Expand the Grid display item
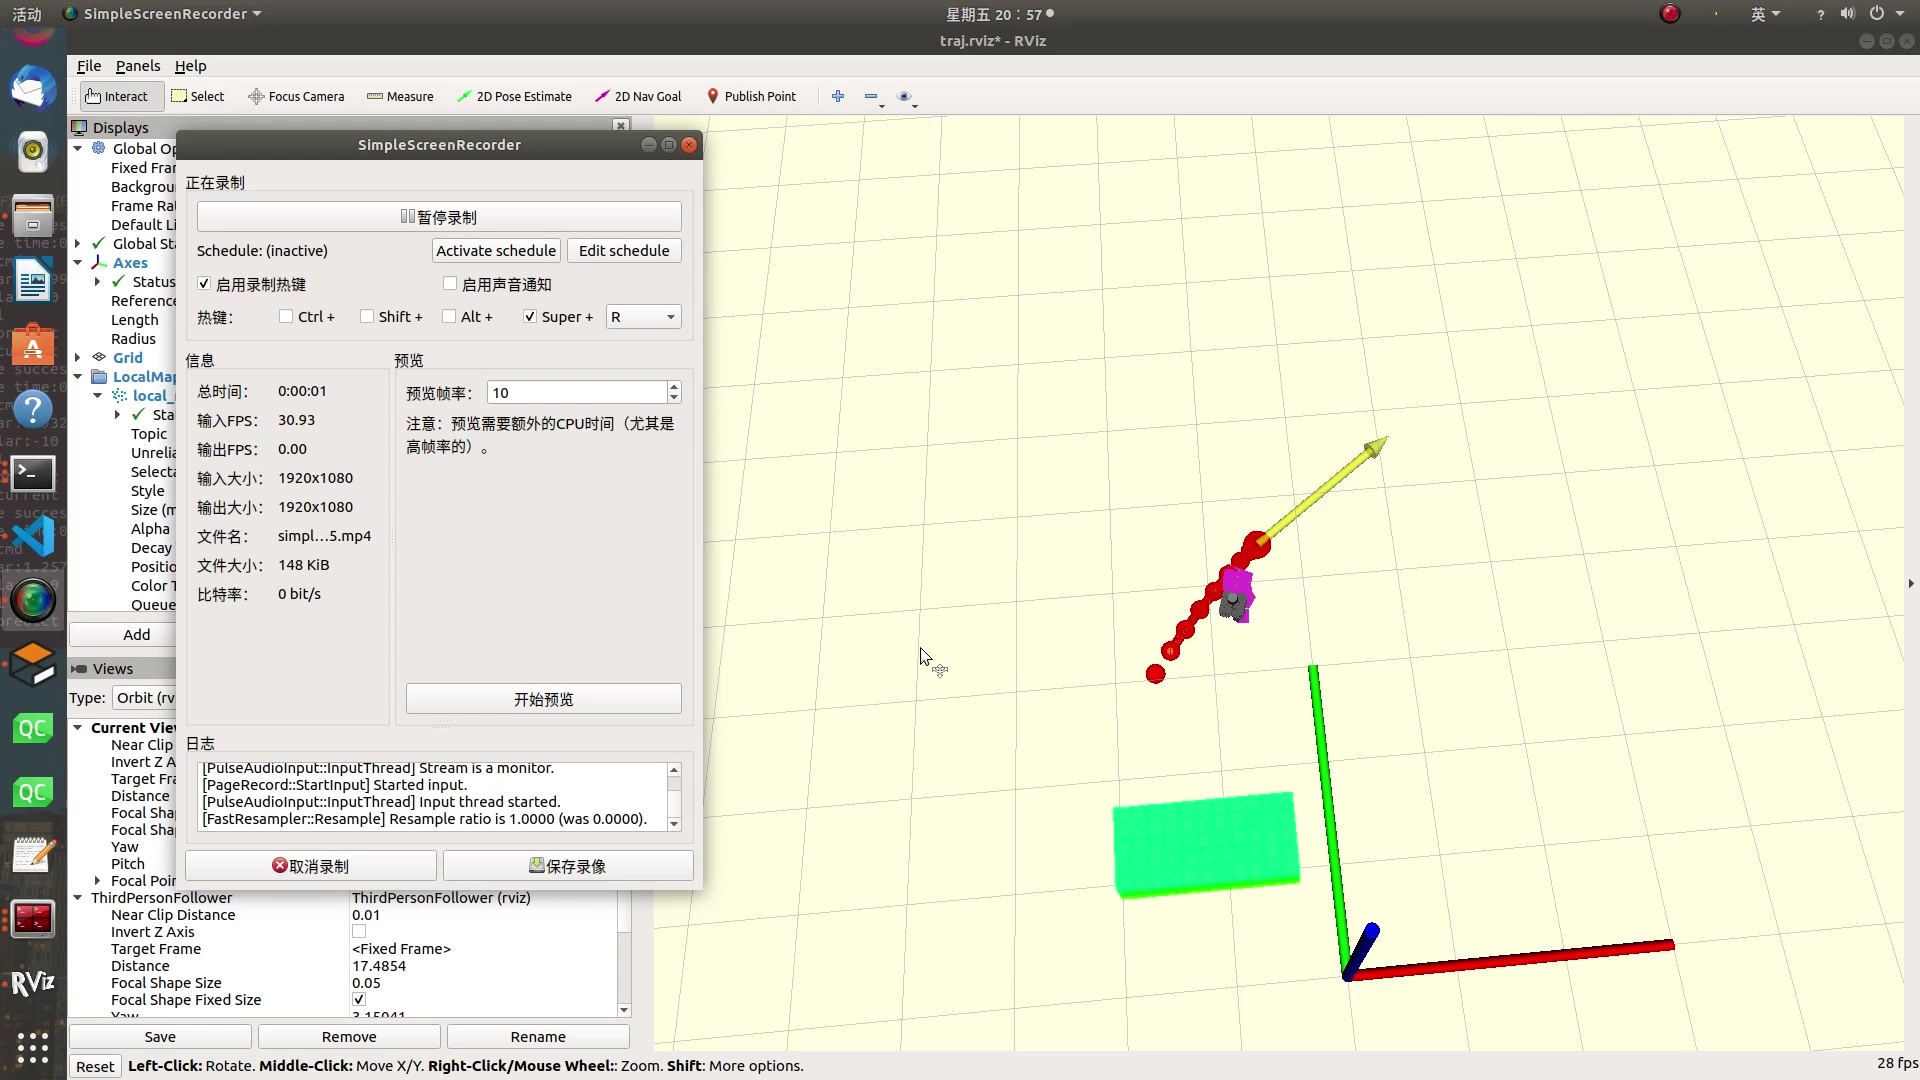 (78, 358)
